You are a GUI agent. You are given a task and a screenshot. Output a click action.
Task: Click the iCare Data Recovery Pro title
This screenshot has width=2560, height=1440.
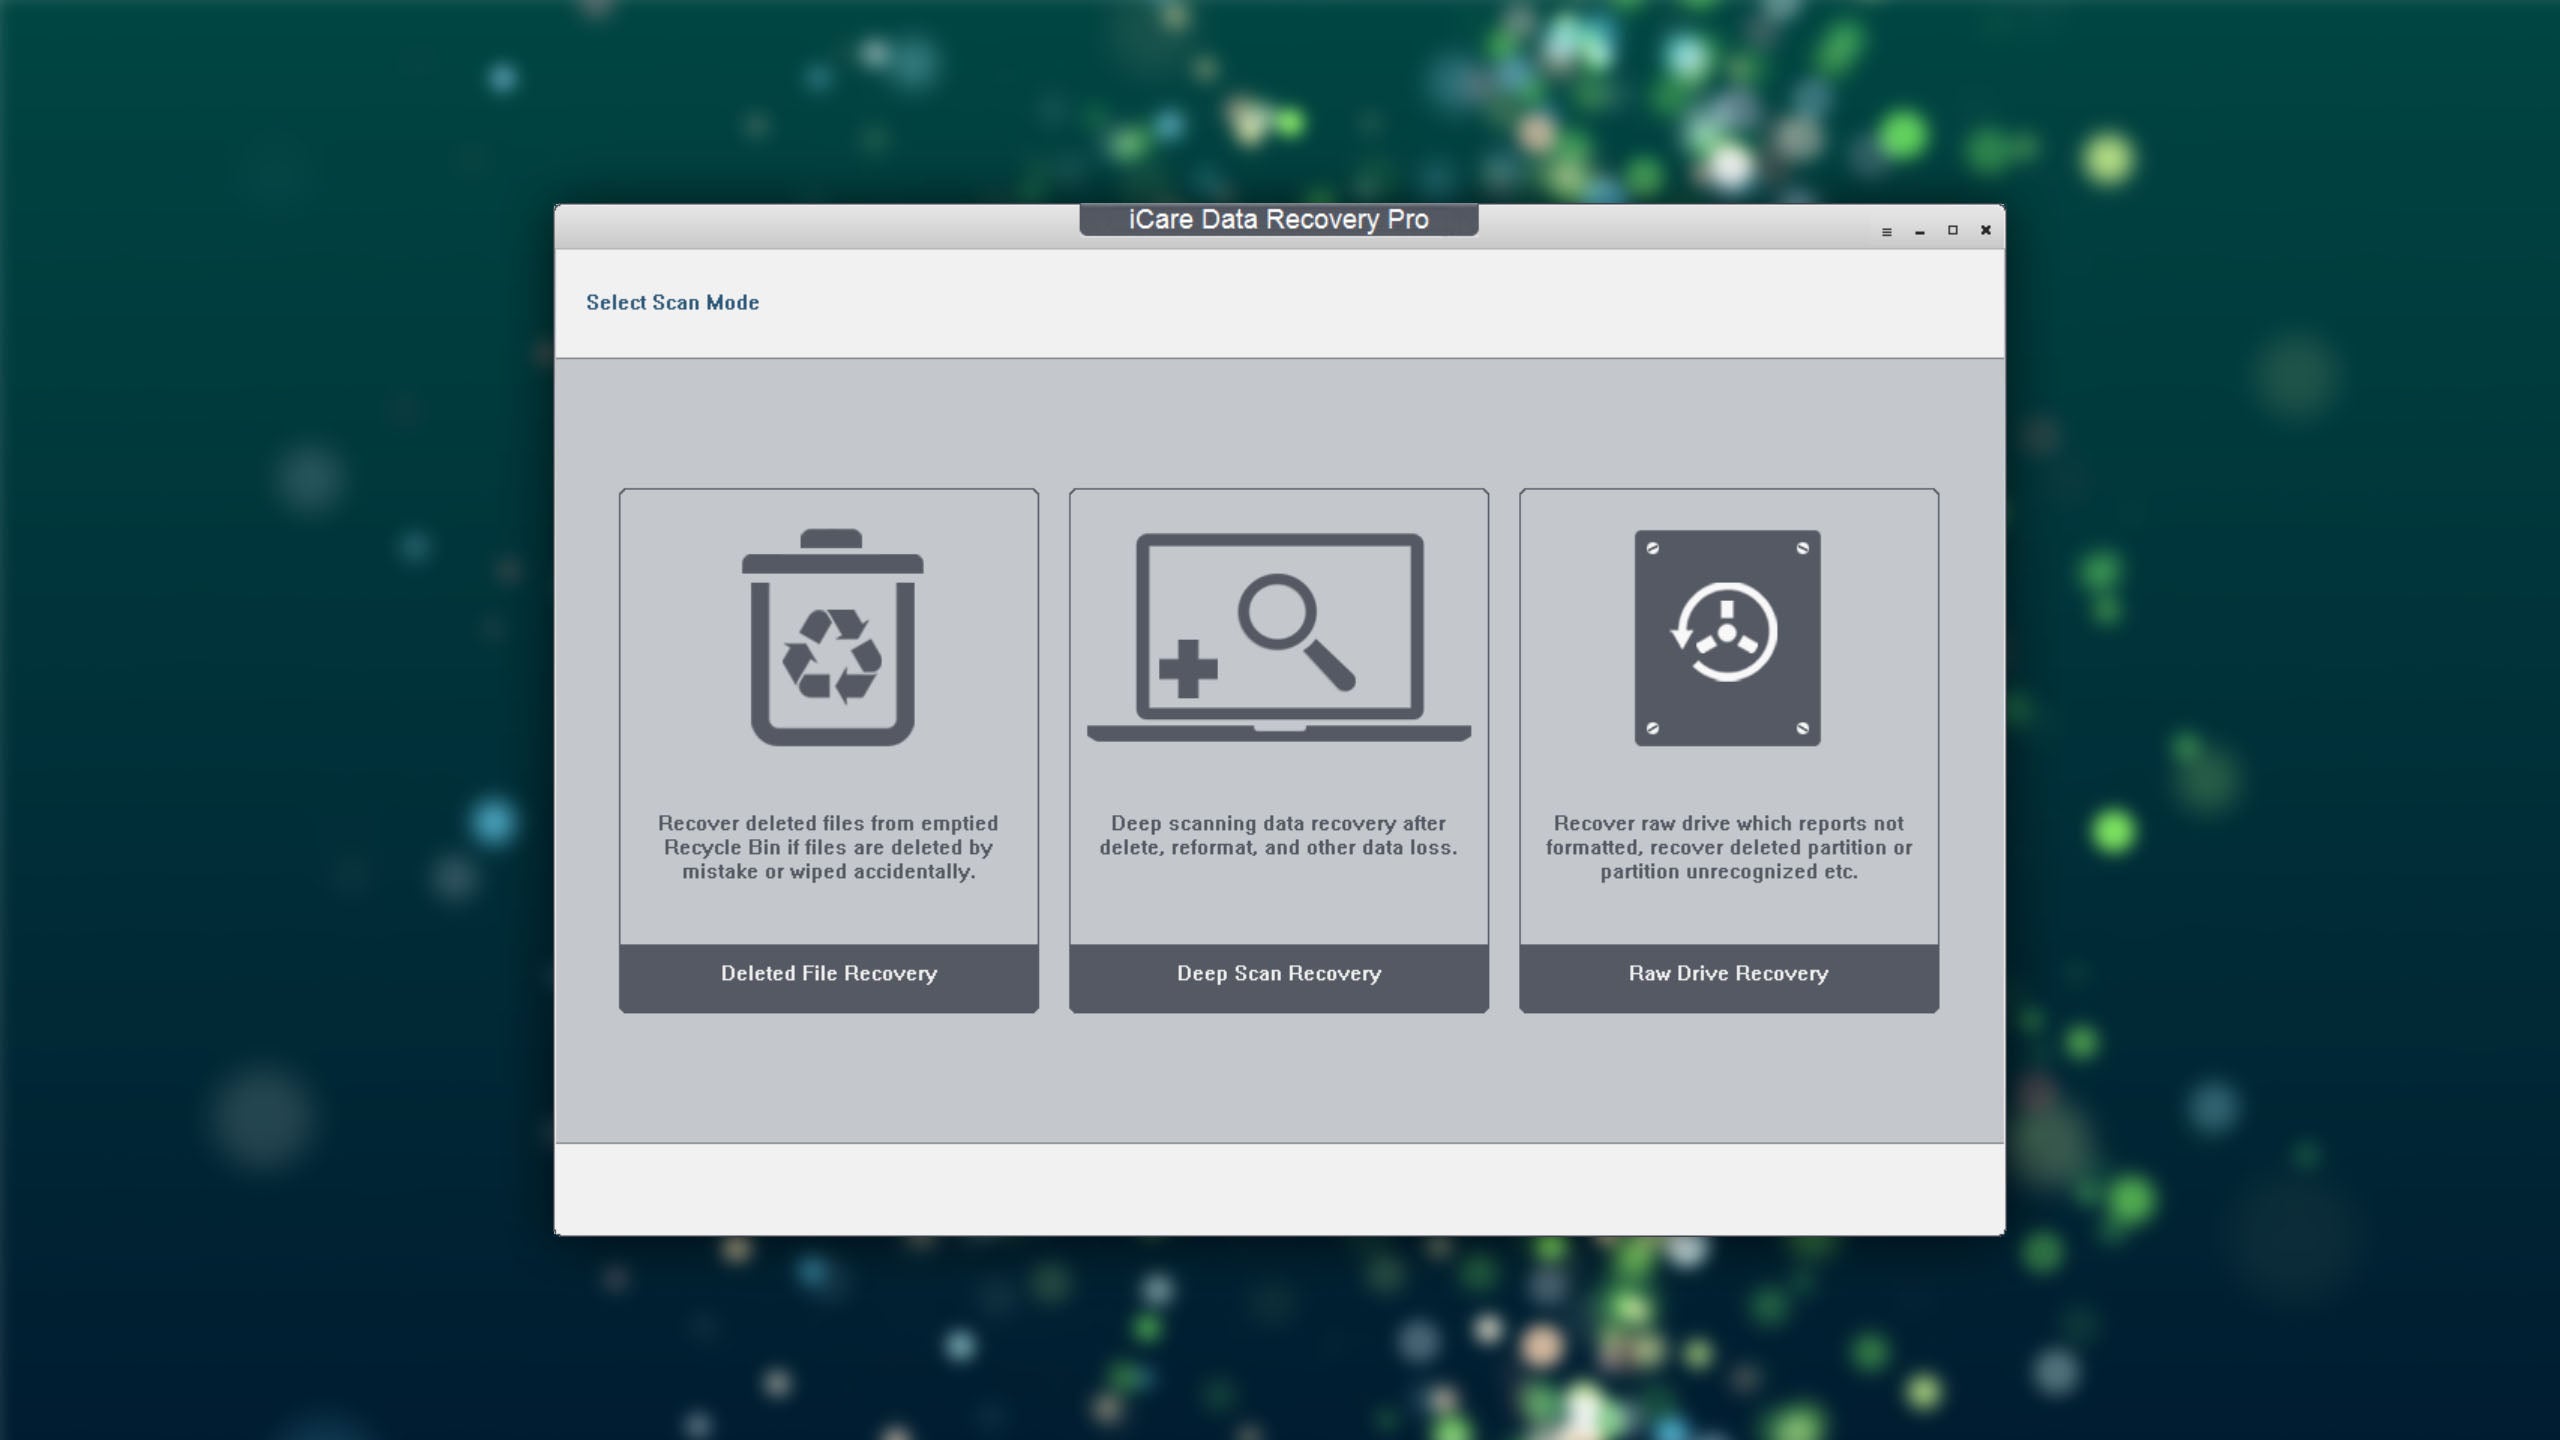(1278, 220)
